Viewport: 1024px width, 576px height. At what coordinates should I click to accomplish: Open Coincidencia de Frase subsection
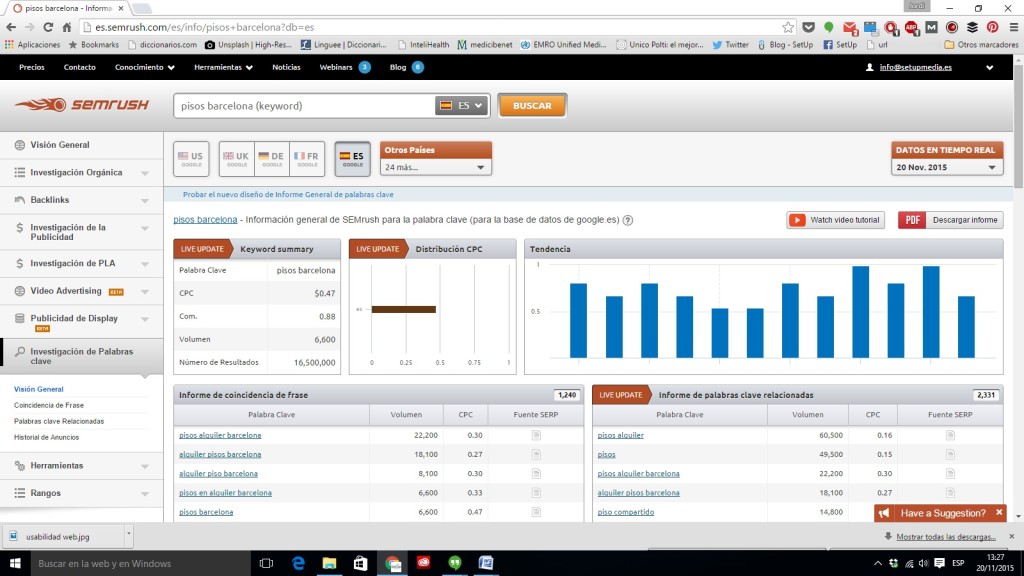(49, 406)
